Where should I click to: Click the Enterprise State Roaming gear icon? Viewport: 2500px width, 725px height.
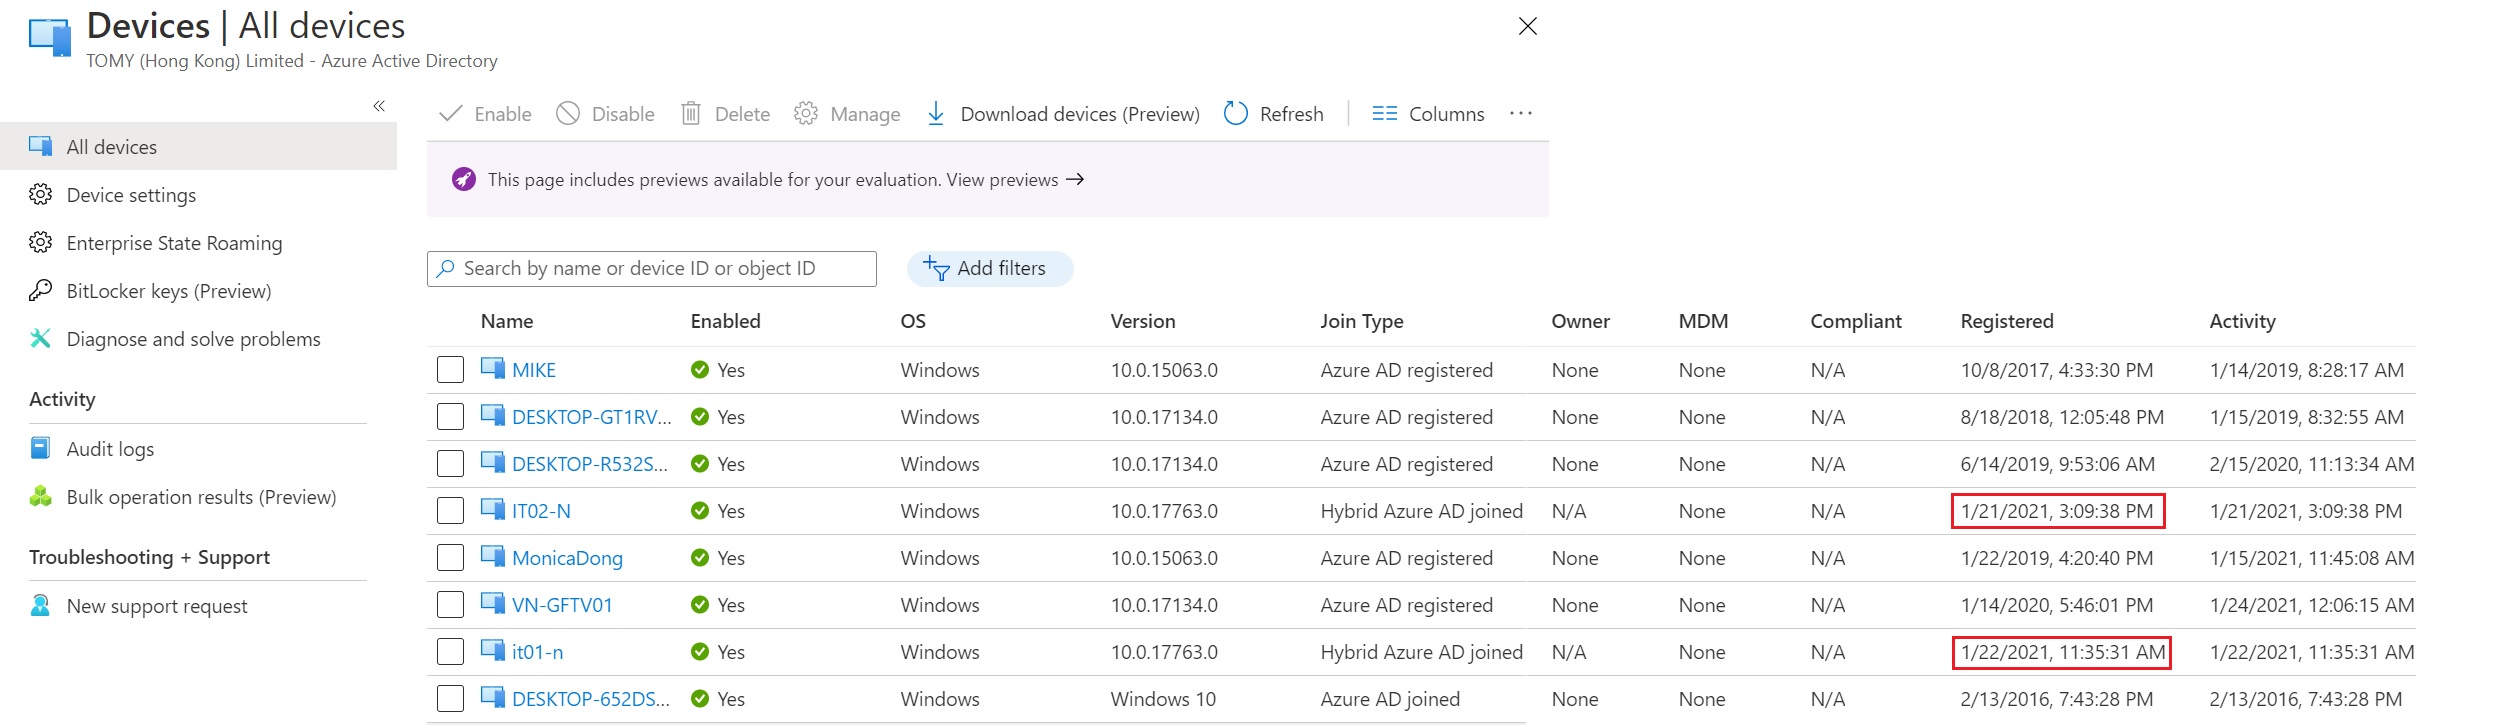tap(40, 242)
